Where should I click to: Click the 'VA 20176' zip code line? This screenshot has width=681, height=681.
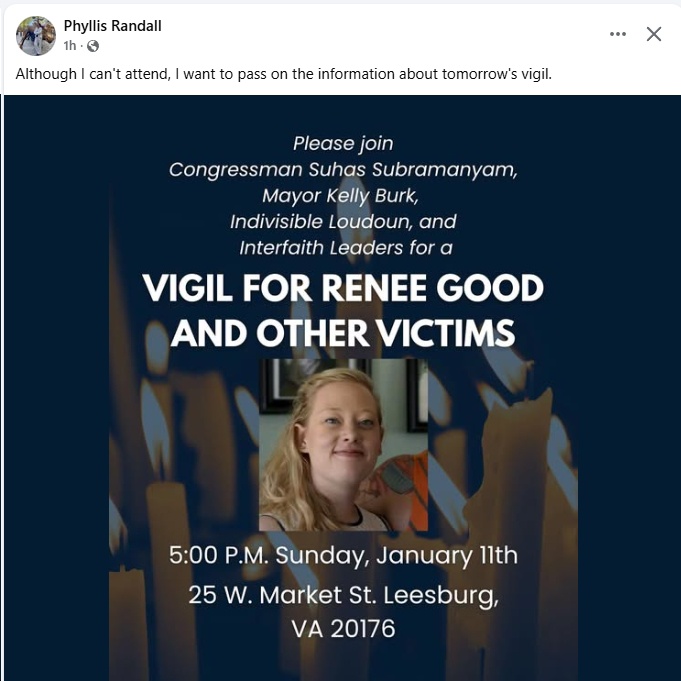point(343,629)
